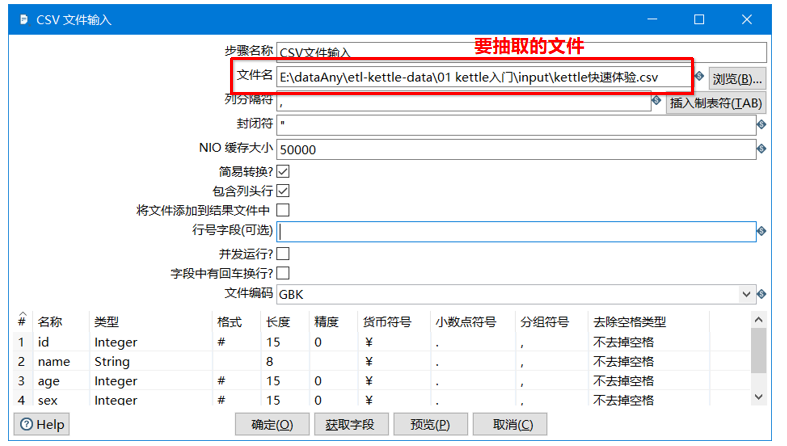Click the Help question mark icon

(27, 424)
